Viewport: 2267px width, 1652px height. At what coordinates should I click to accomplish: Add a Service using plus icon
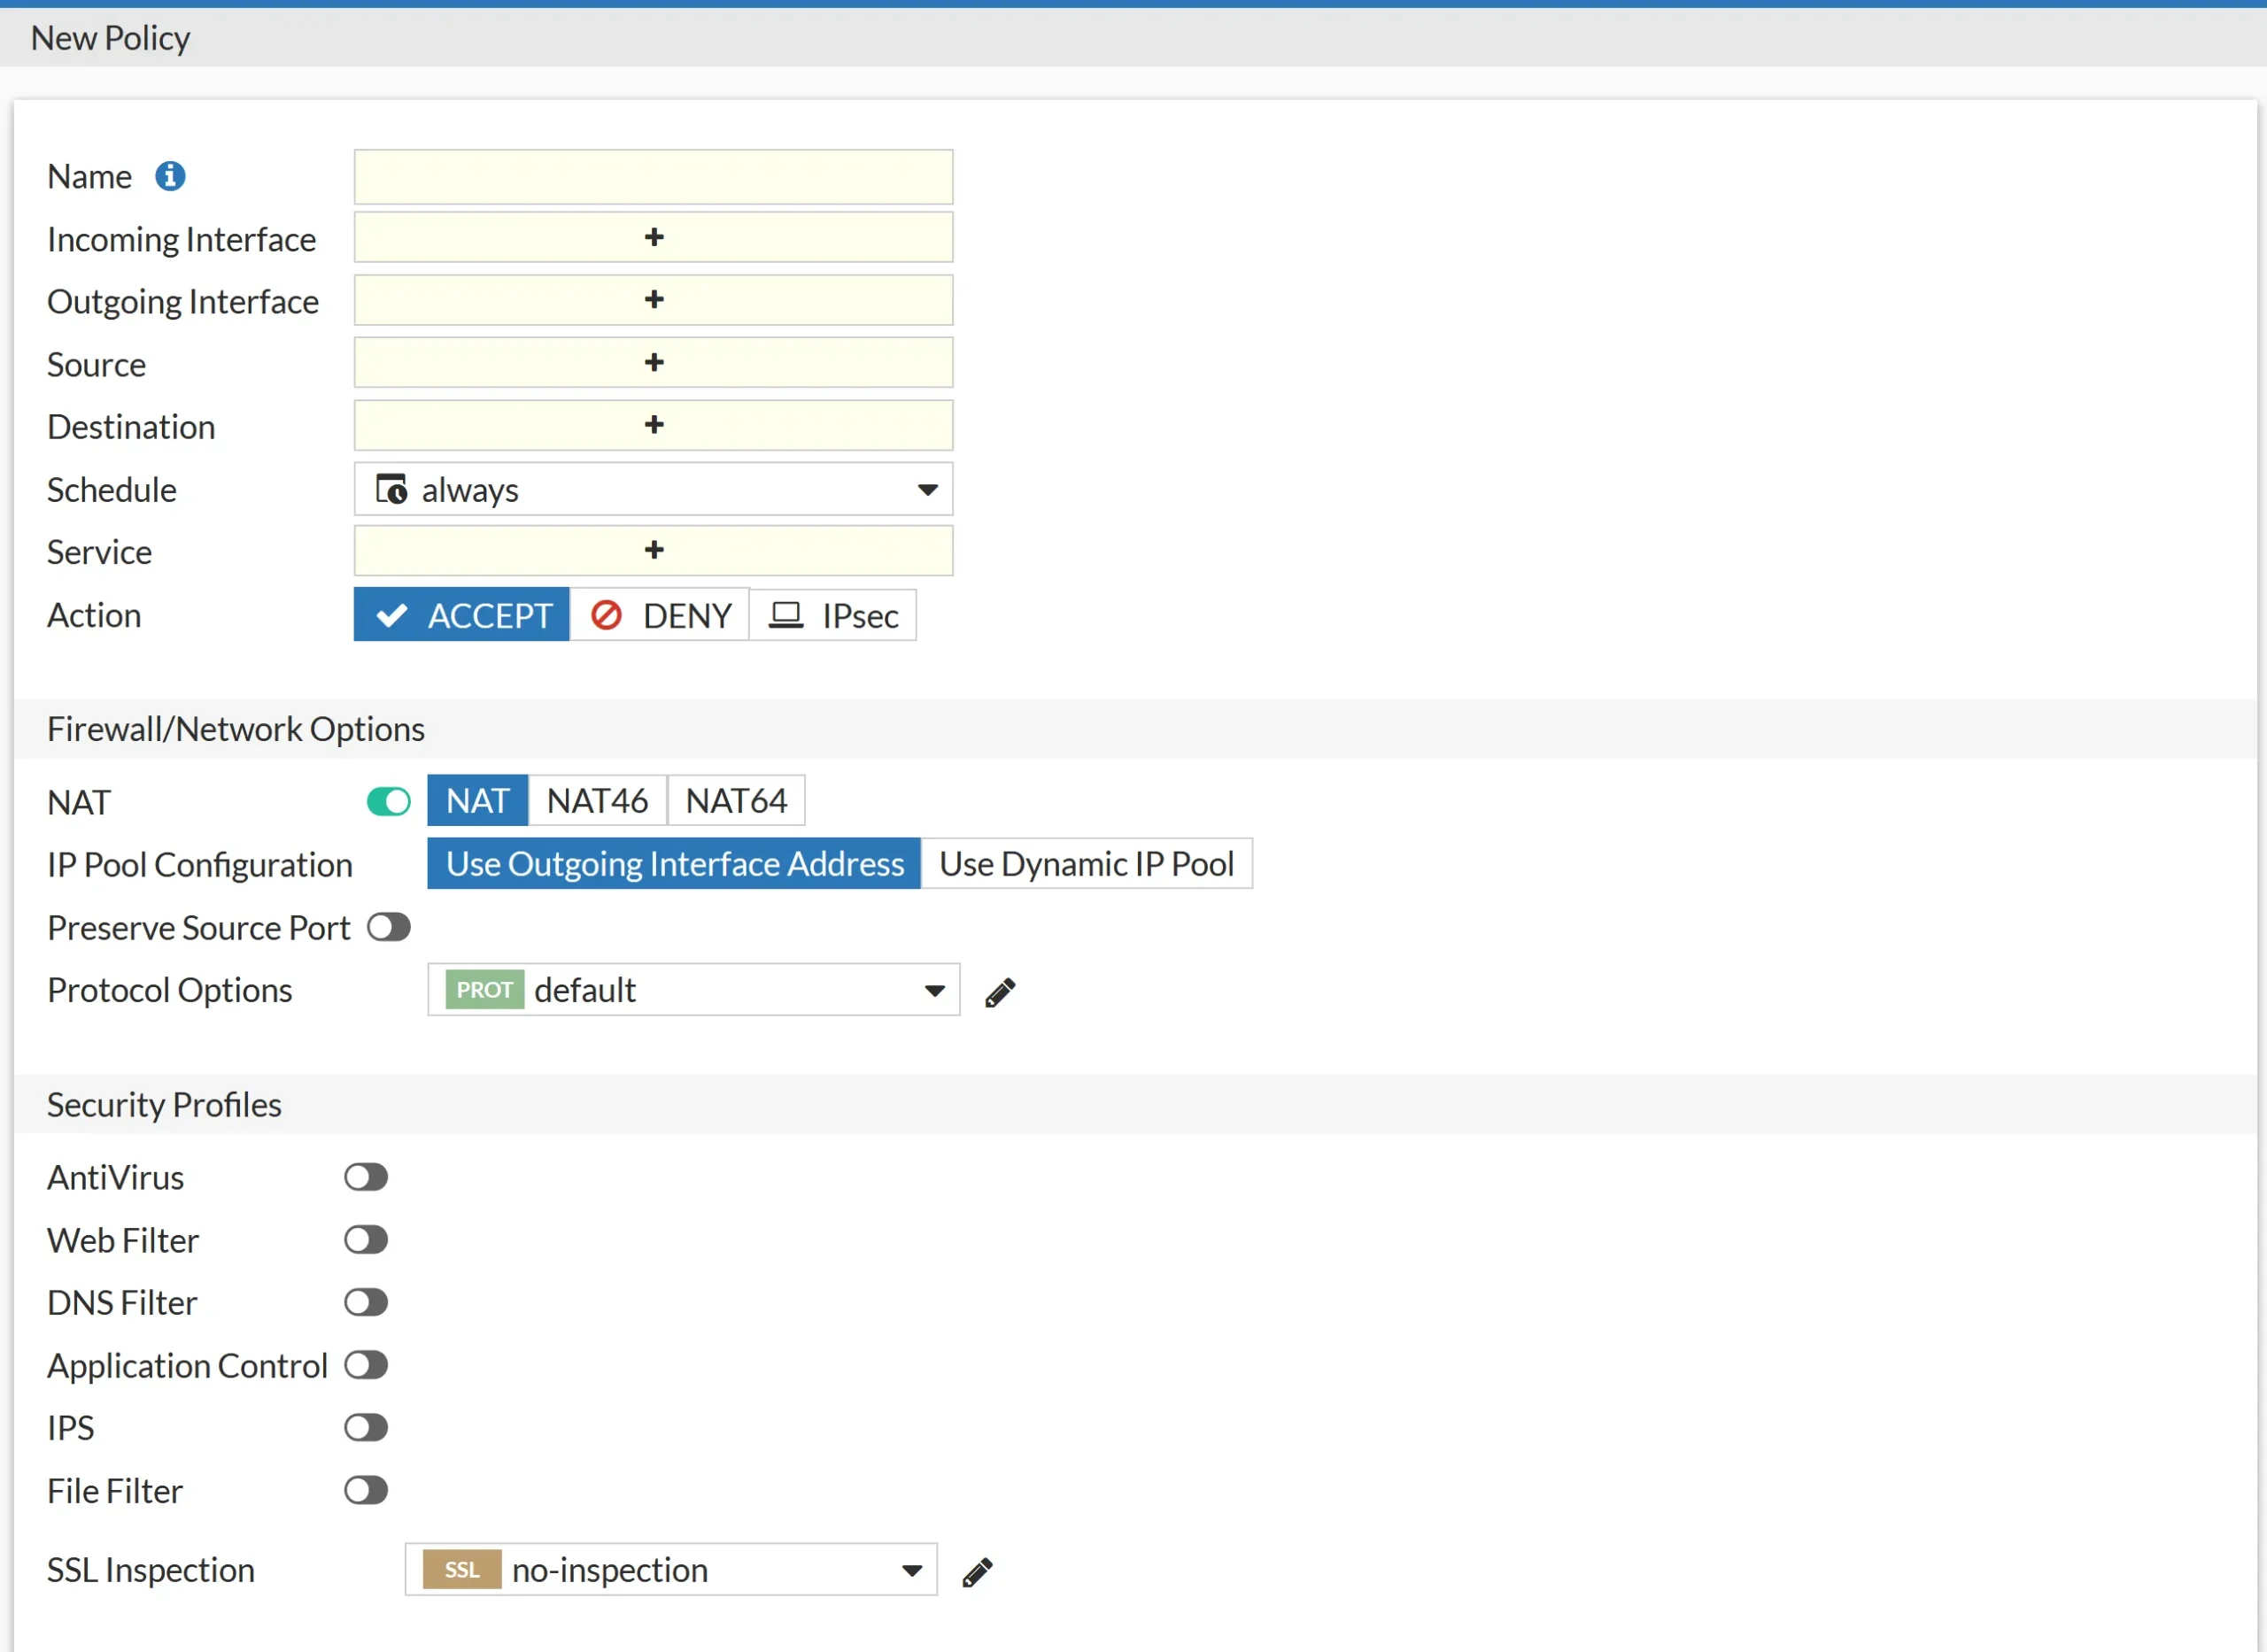click(654, 550)
